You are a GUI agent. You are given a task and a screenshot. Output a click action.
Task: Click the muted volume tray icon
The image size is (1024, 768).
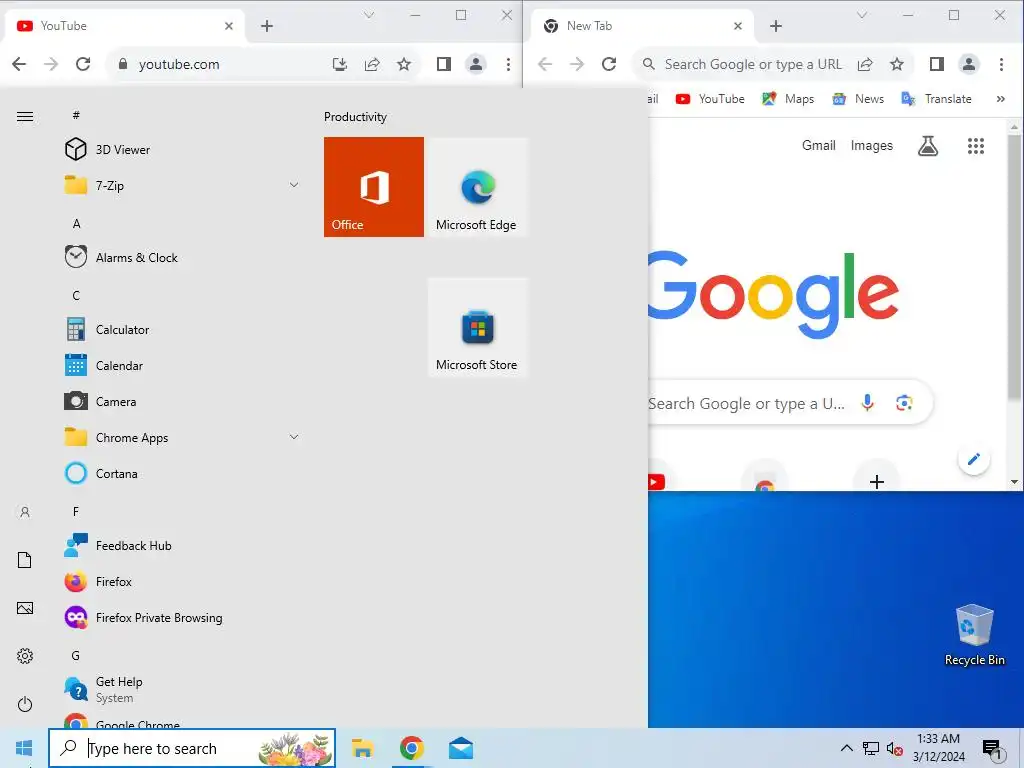(894, 748)
